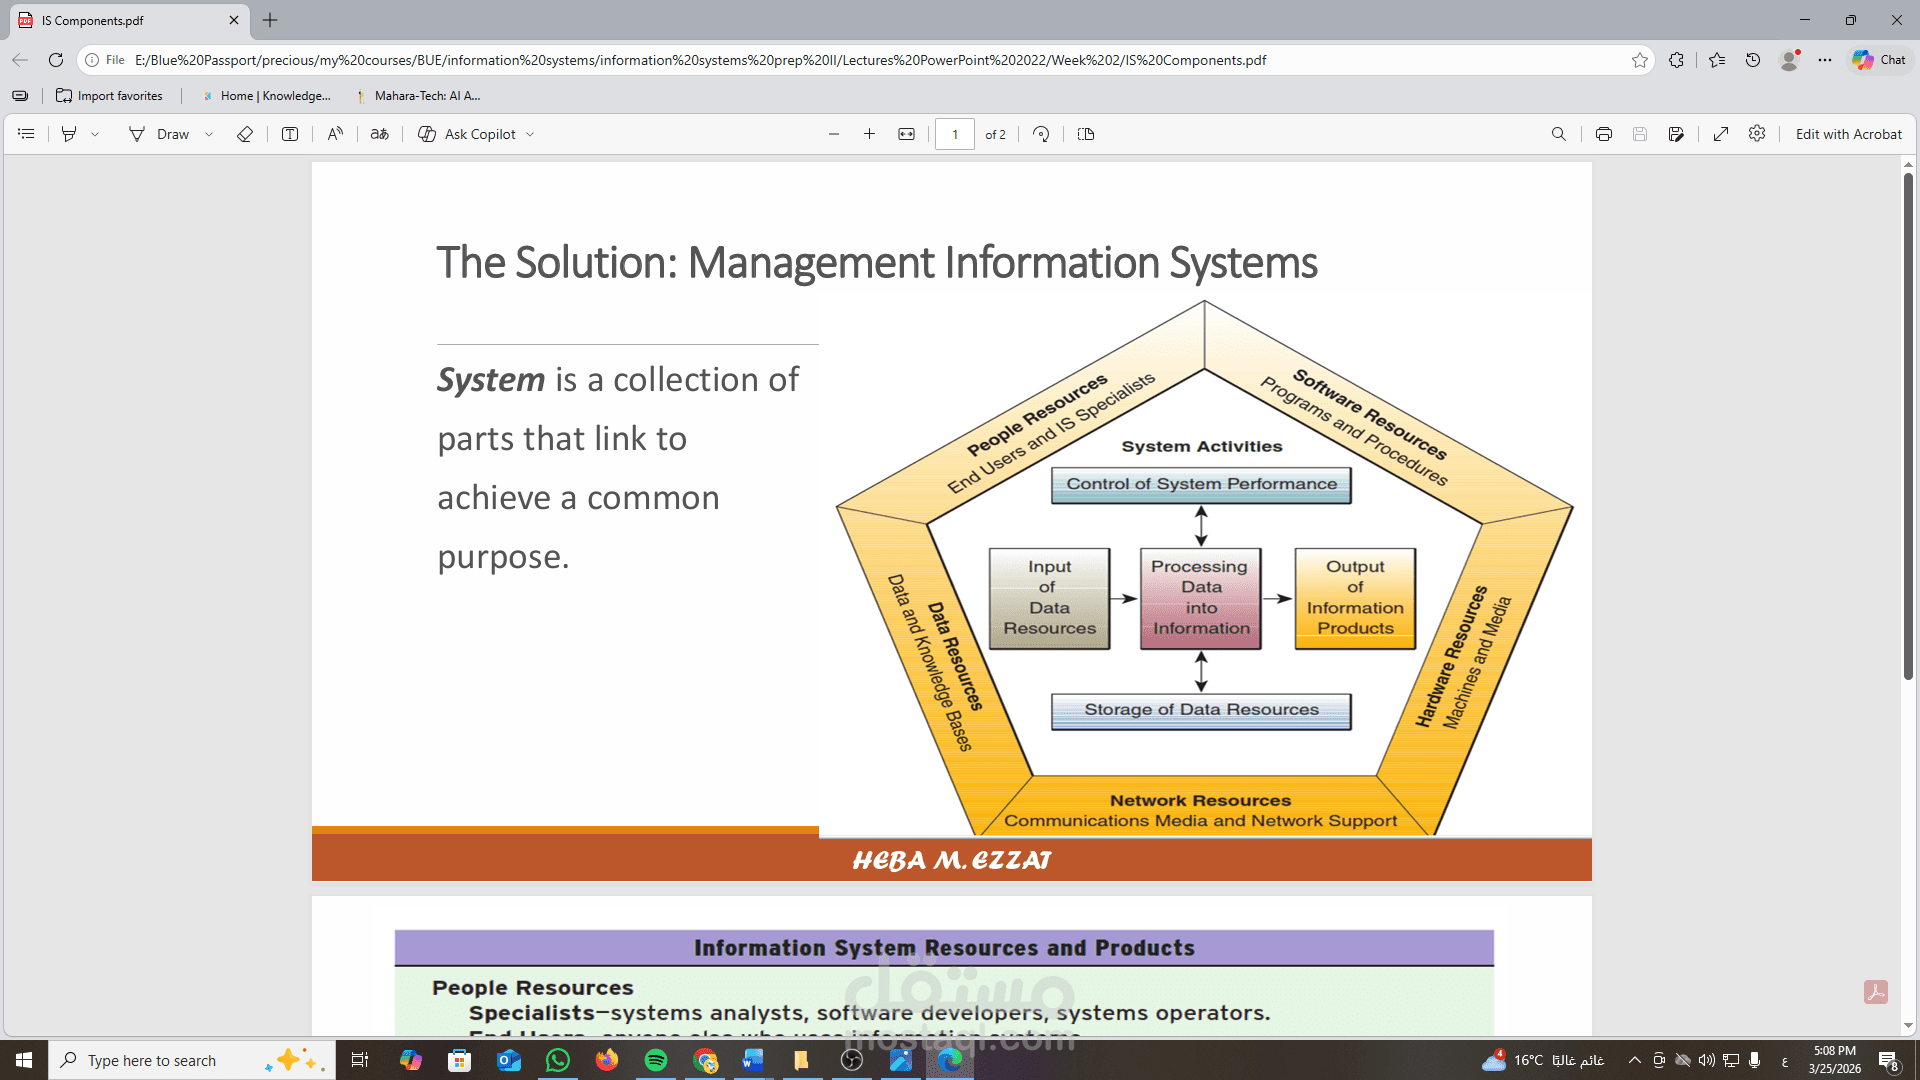Click the Translate icon in PDF toolbar
1920x1080 pixels.
(x=380, y=134)
